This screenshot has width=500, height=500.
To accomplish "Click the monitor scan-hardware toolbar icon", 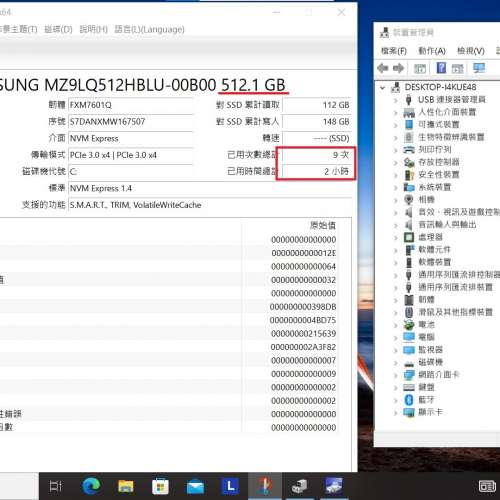I will pyautogui.click(x=479, y=68).
